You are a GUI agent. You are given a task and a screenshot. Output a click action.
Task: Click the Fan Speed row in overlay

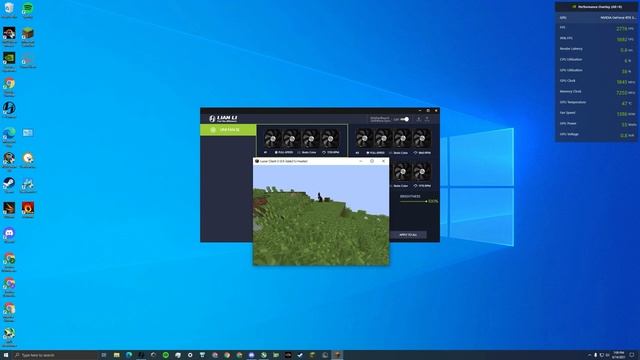[596, 113]
